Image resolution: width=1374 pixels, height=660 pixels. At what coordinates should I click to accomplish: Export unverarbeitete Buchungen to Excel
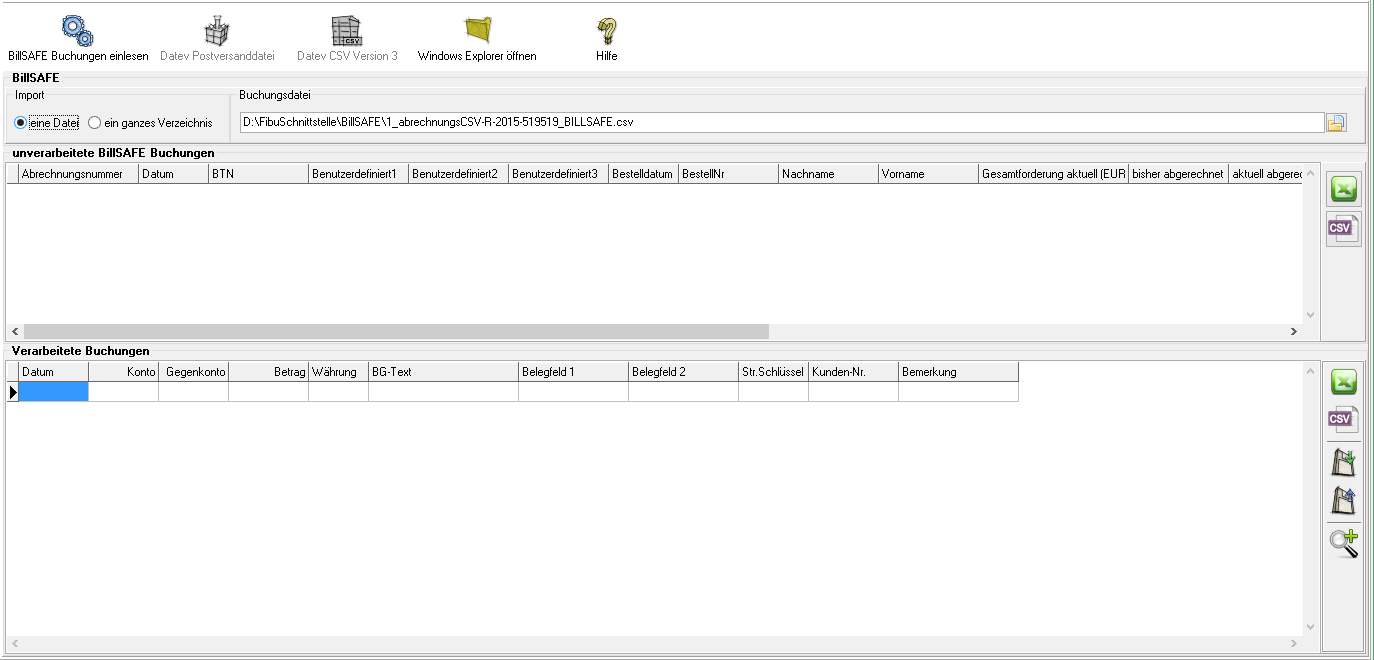tap(1343, 189)
